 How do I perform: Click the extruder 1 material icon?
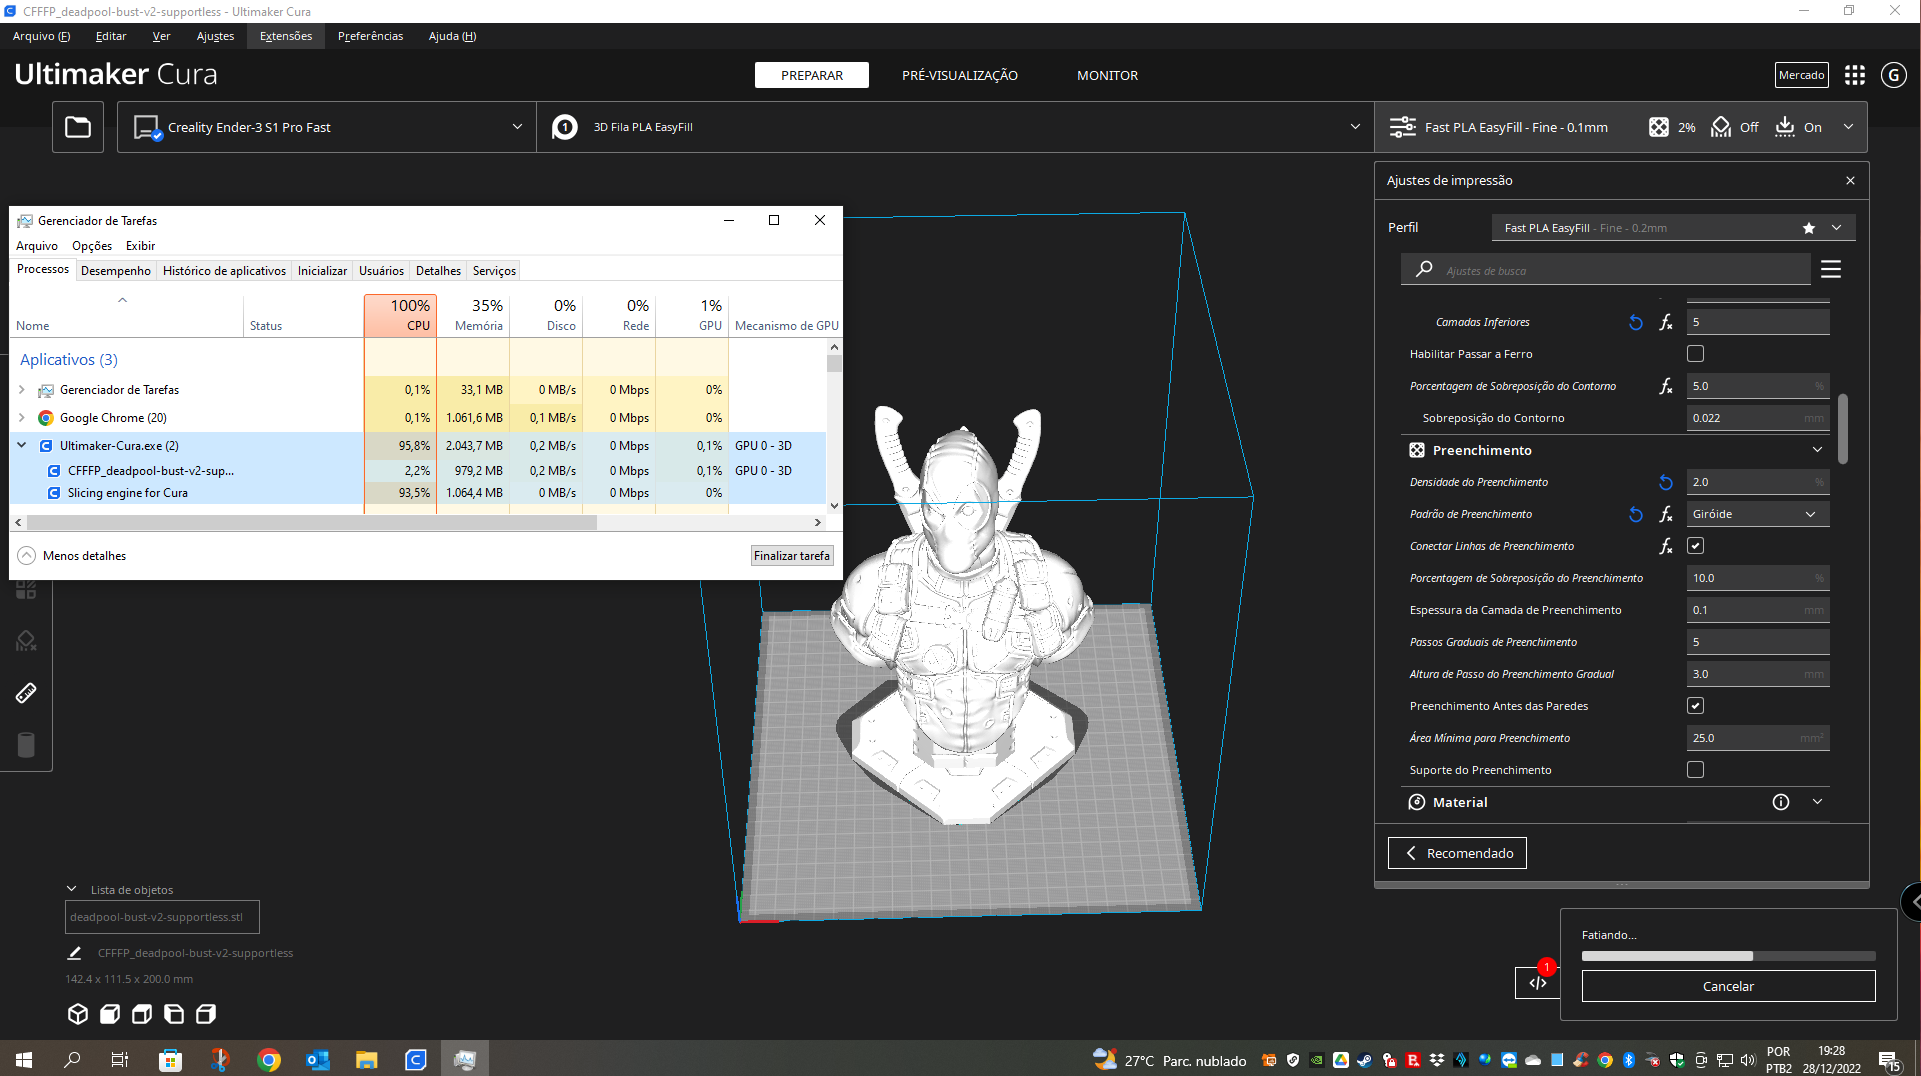564,127
